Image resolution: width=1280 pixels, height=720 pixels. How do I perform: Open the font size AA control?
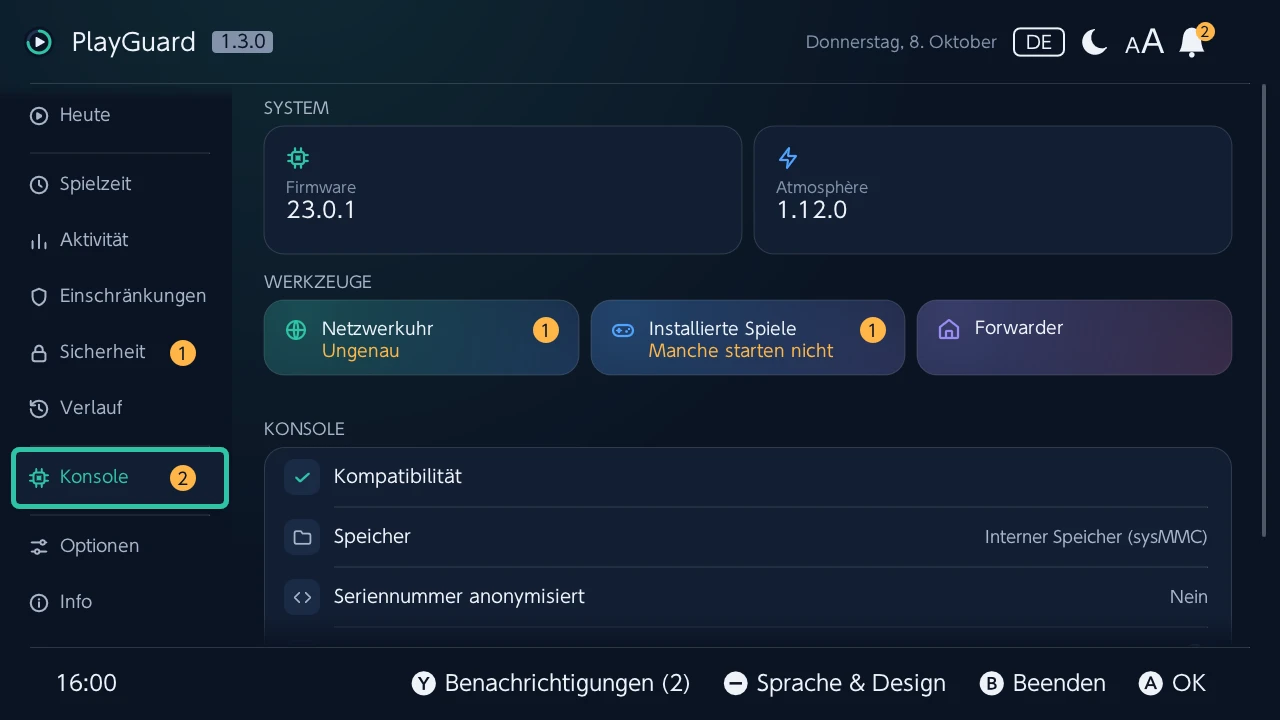click(x=1144, y=42)
